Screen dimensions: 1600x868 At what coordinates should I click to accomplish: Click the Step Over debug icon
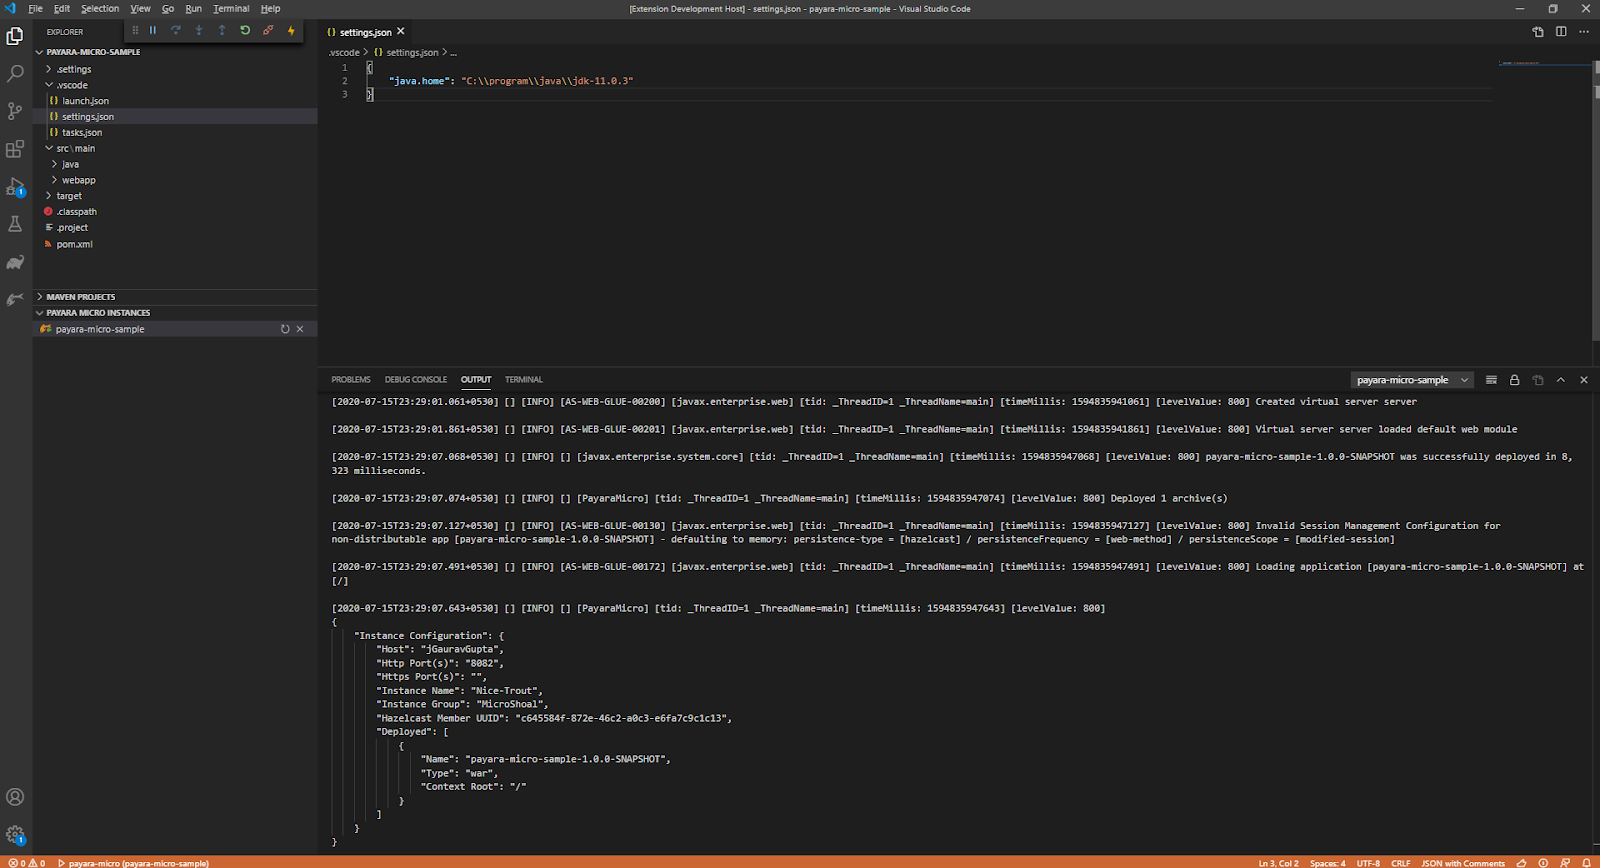[176, 31]
